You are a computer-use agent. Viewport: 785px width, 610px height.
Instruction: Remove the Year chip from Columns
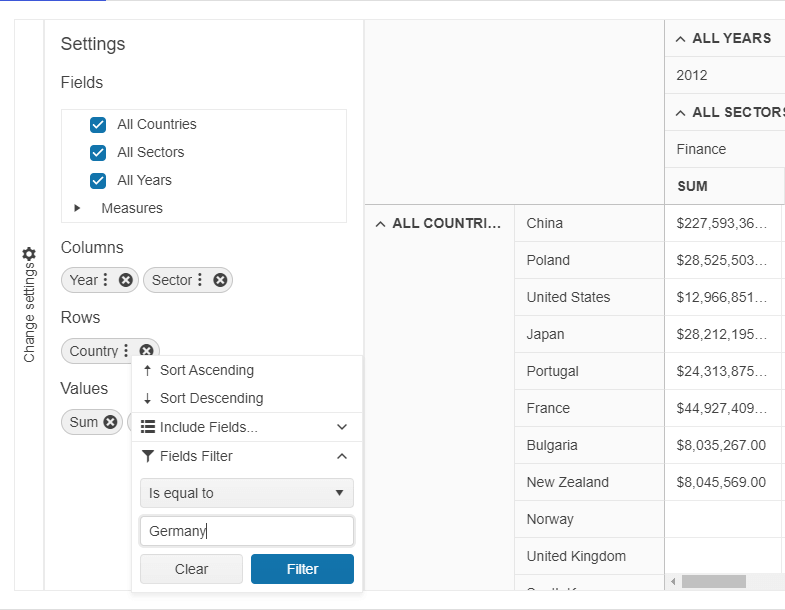[x=126, y=280]
